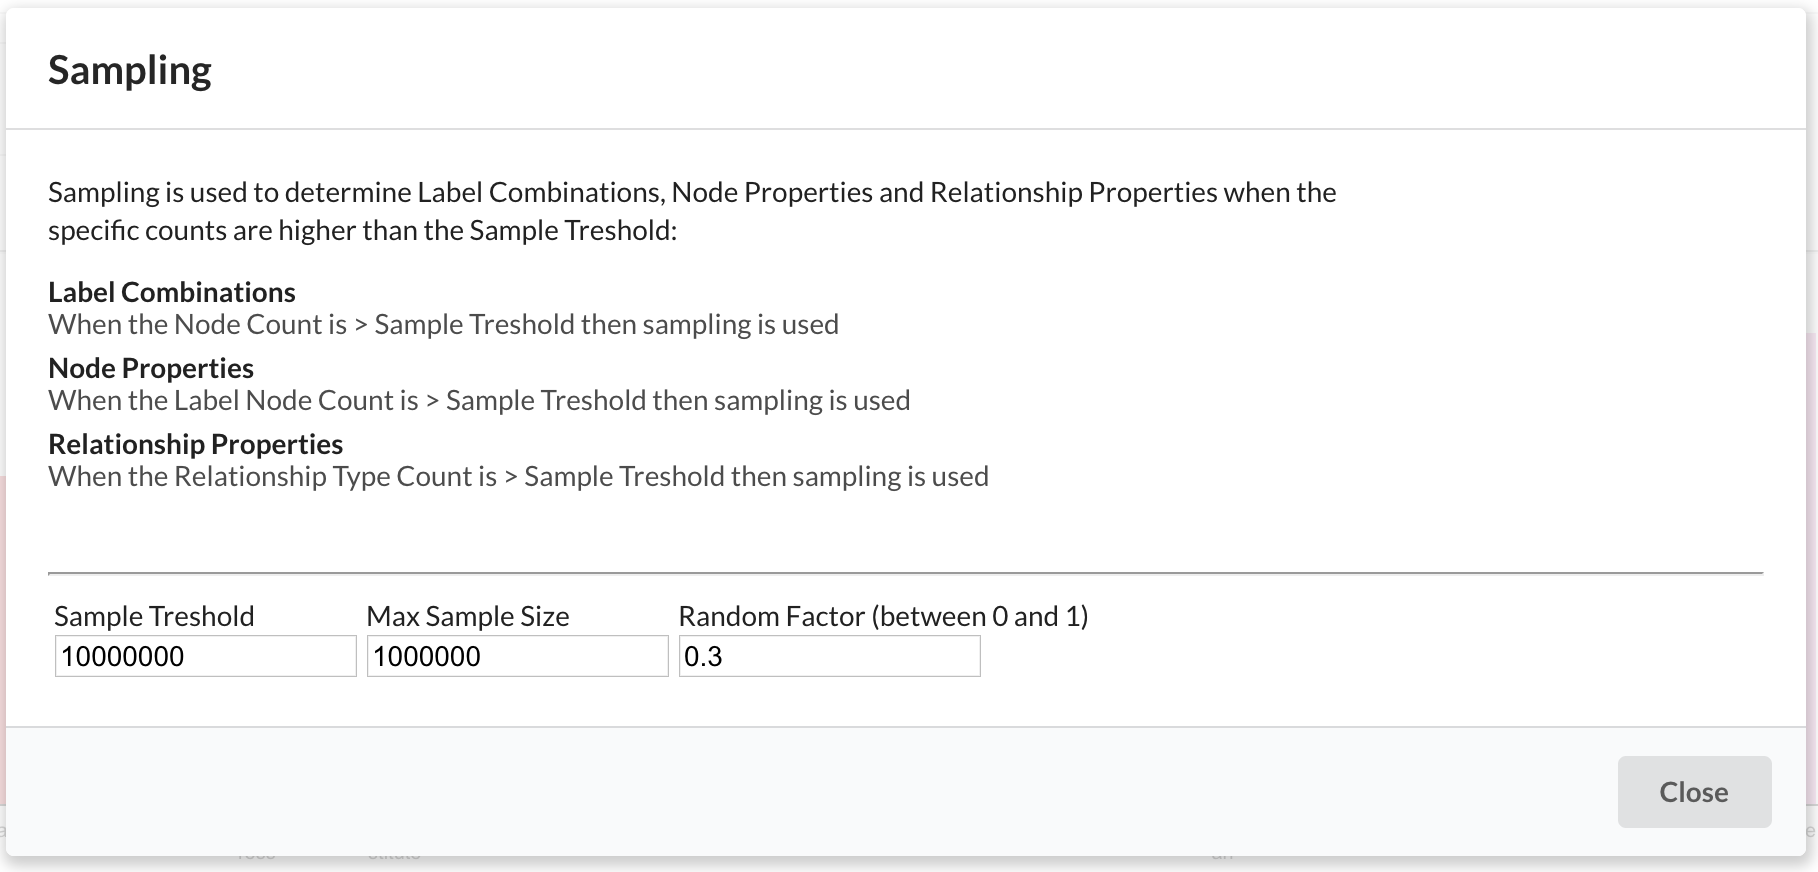Click the Sample Treshold field label
This screenshot has height=872, width=1818.
coord(154,616)
